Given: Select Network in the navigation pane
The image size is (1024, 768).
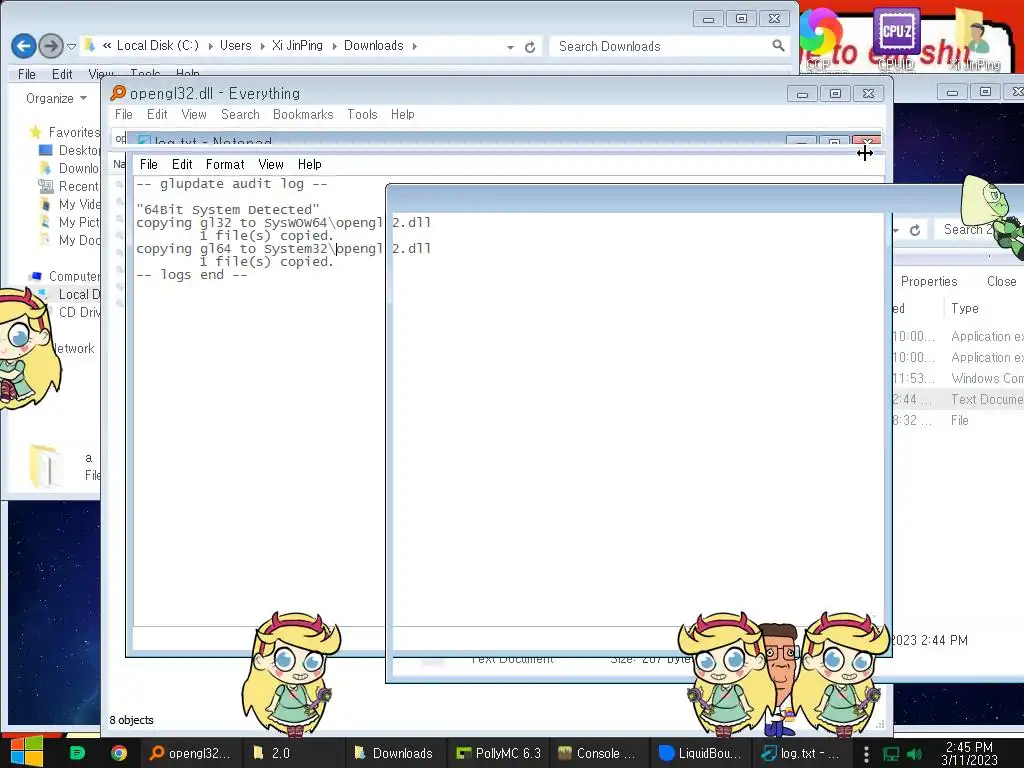Looking at the screenshot, I should (74, 349).
